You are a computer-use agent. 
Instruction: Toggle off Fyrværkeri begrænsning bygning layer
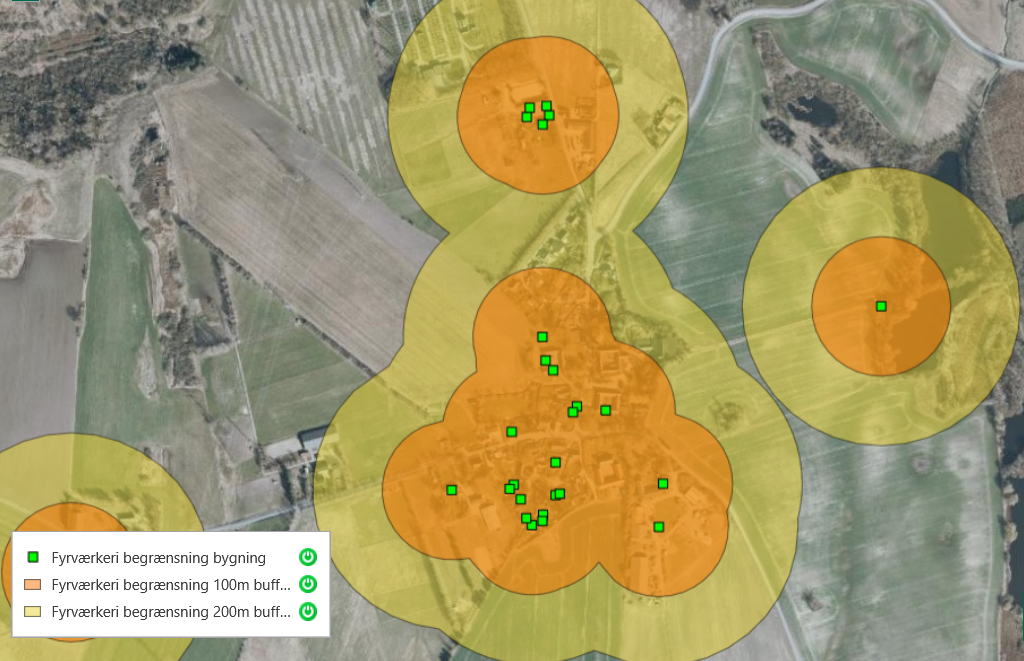click(308, 557)
